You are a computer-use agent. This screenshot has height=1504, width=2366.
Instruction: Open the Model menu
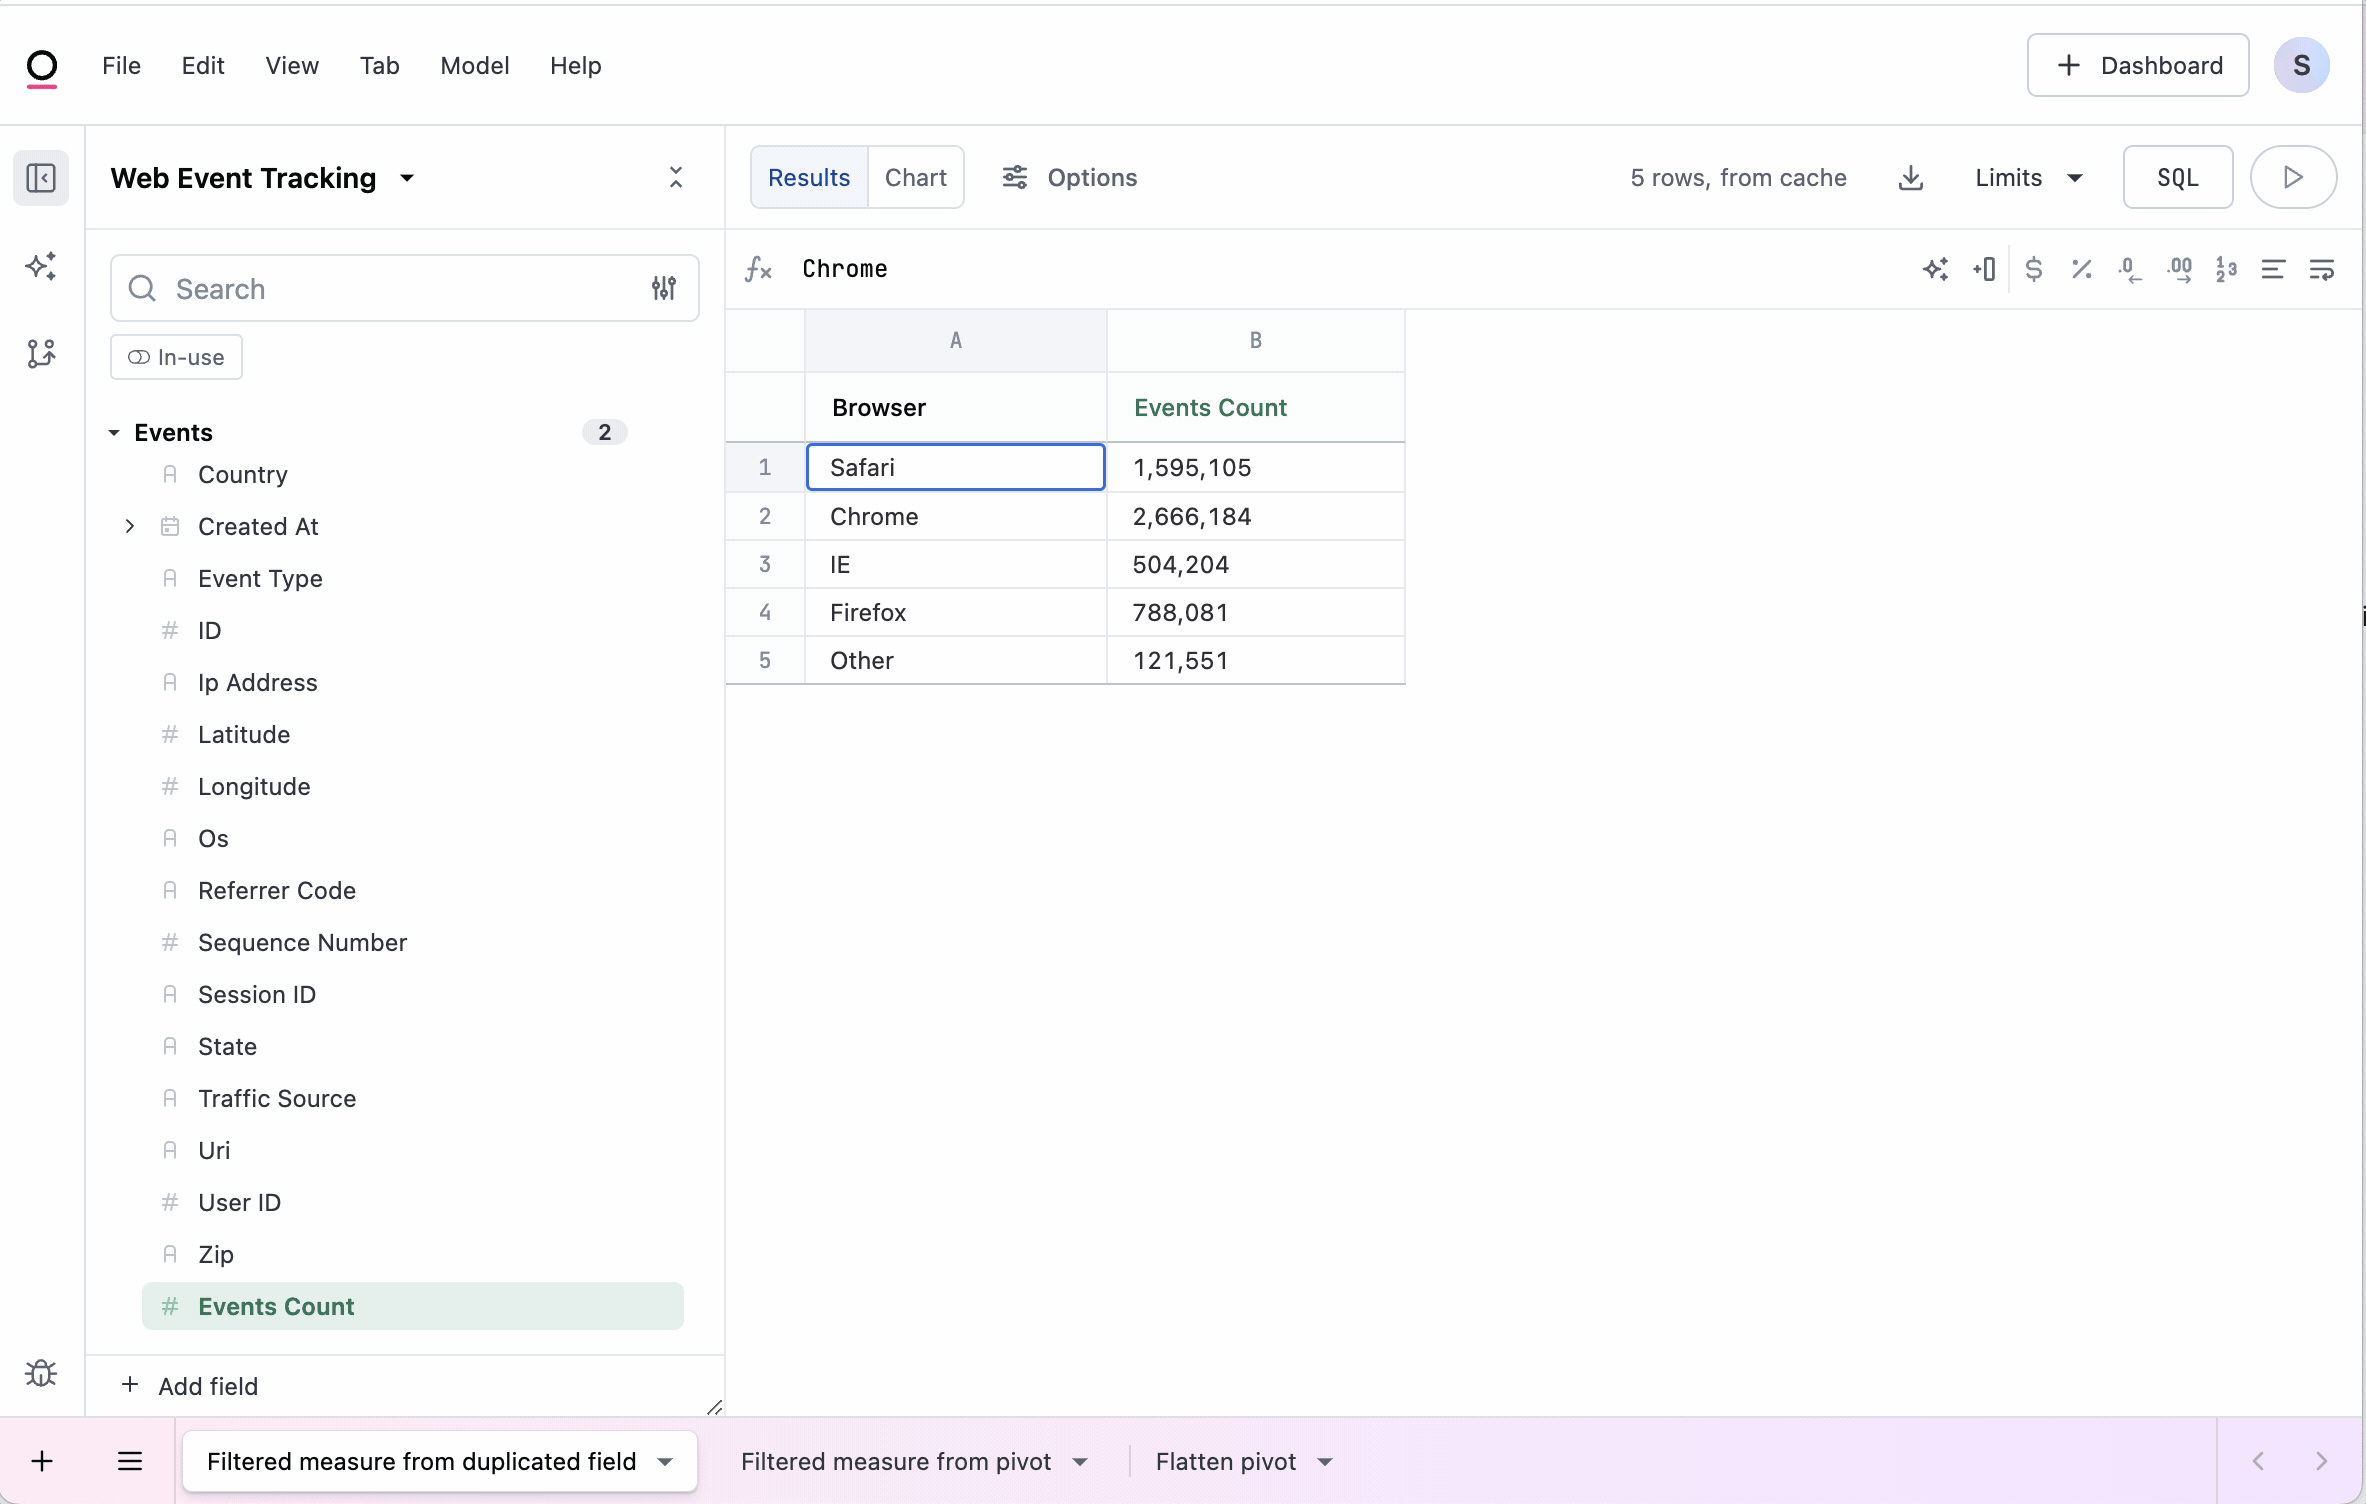point(474,66)
